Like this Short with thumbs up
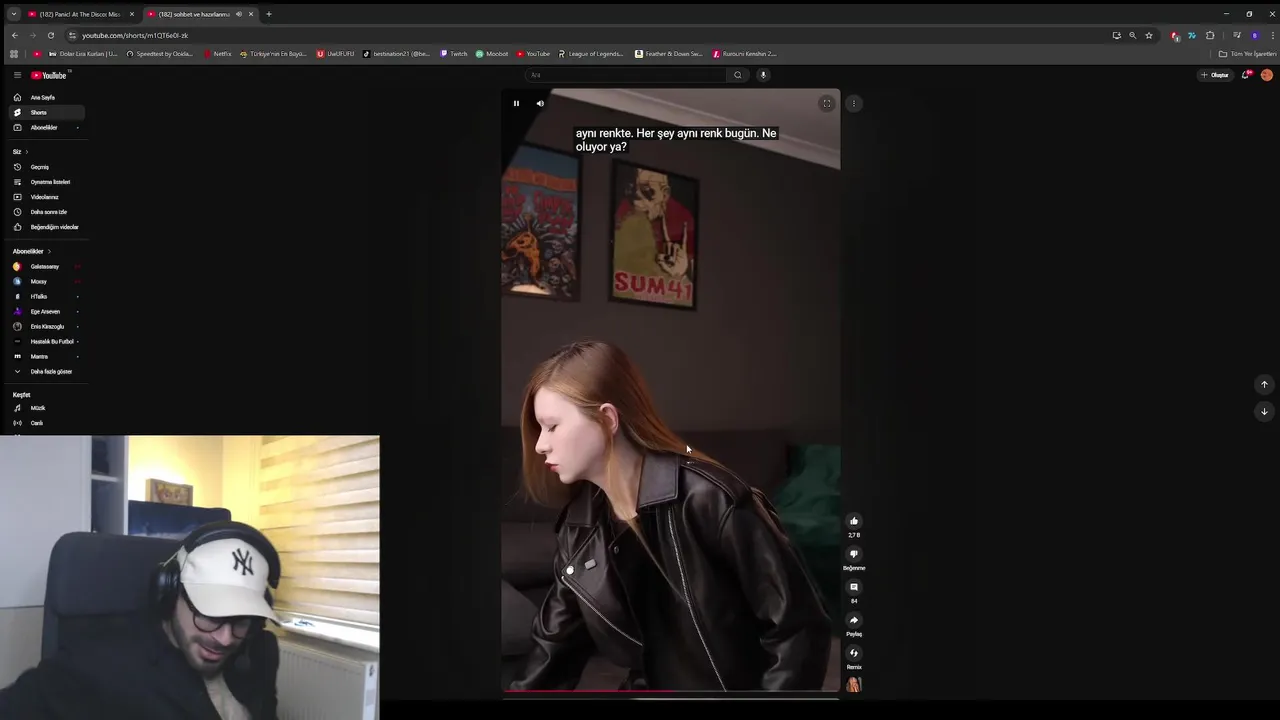Viewport: 1280px width, 720px height. (854, 521)
